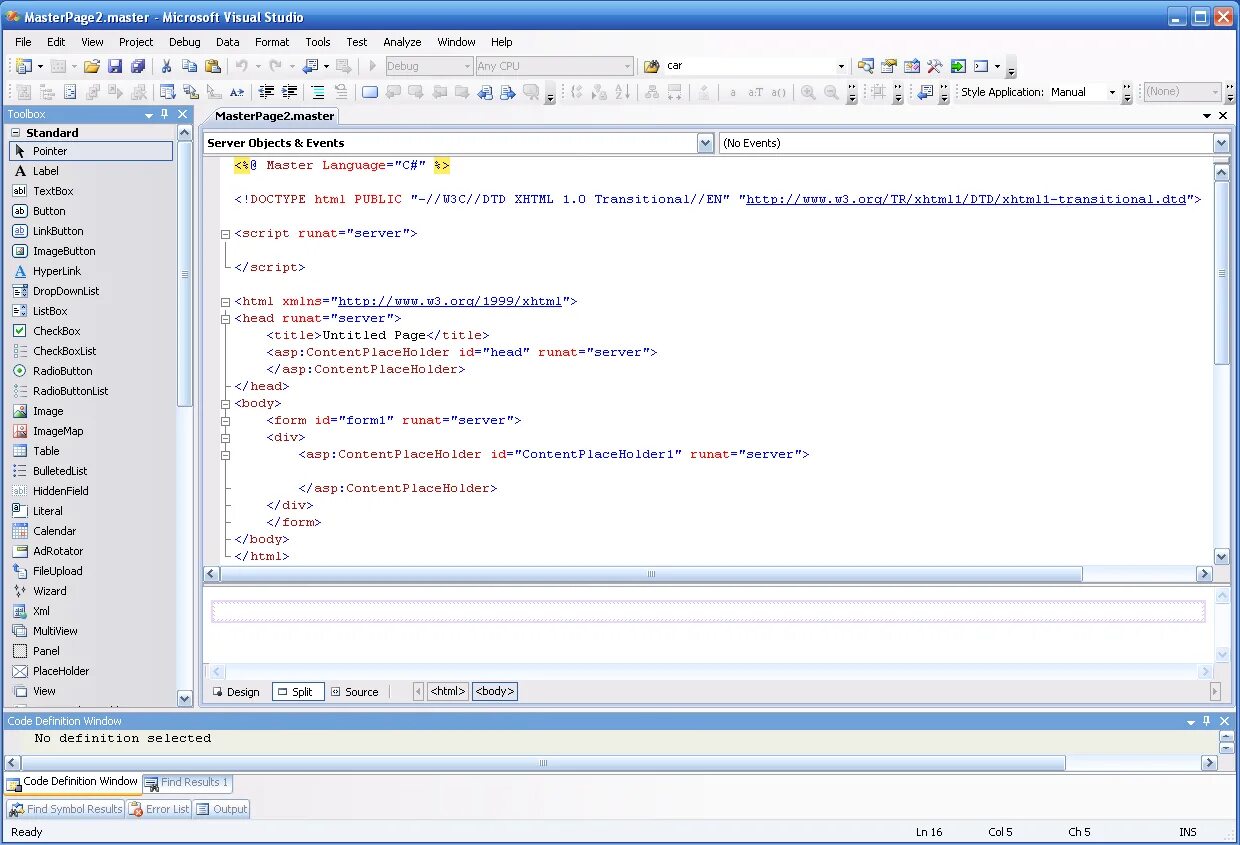The width and height of the screenshot is (1240, 845).
Task: Open the Toolbox icon with wrench and hammer
Action: click(x=935, y=66)
